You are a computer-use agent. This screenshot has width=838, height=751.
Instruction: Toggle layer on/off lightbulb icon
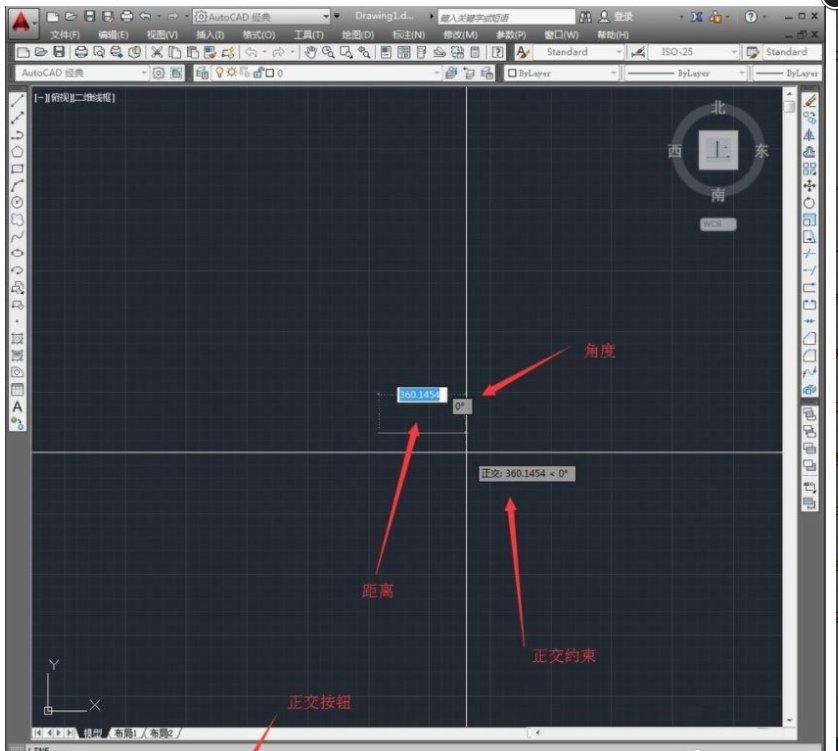pos(219,73)
